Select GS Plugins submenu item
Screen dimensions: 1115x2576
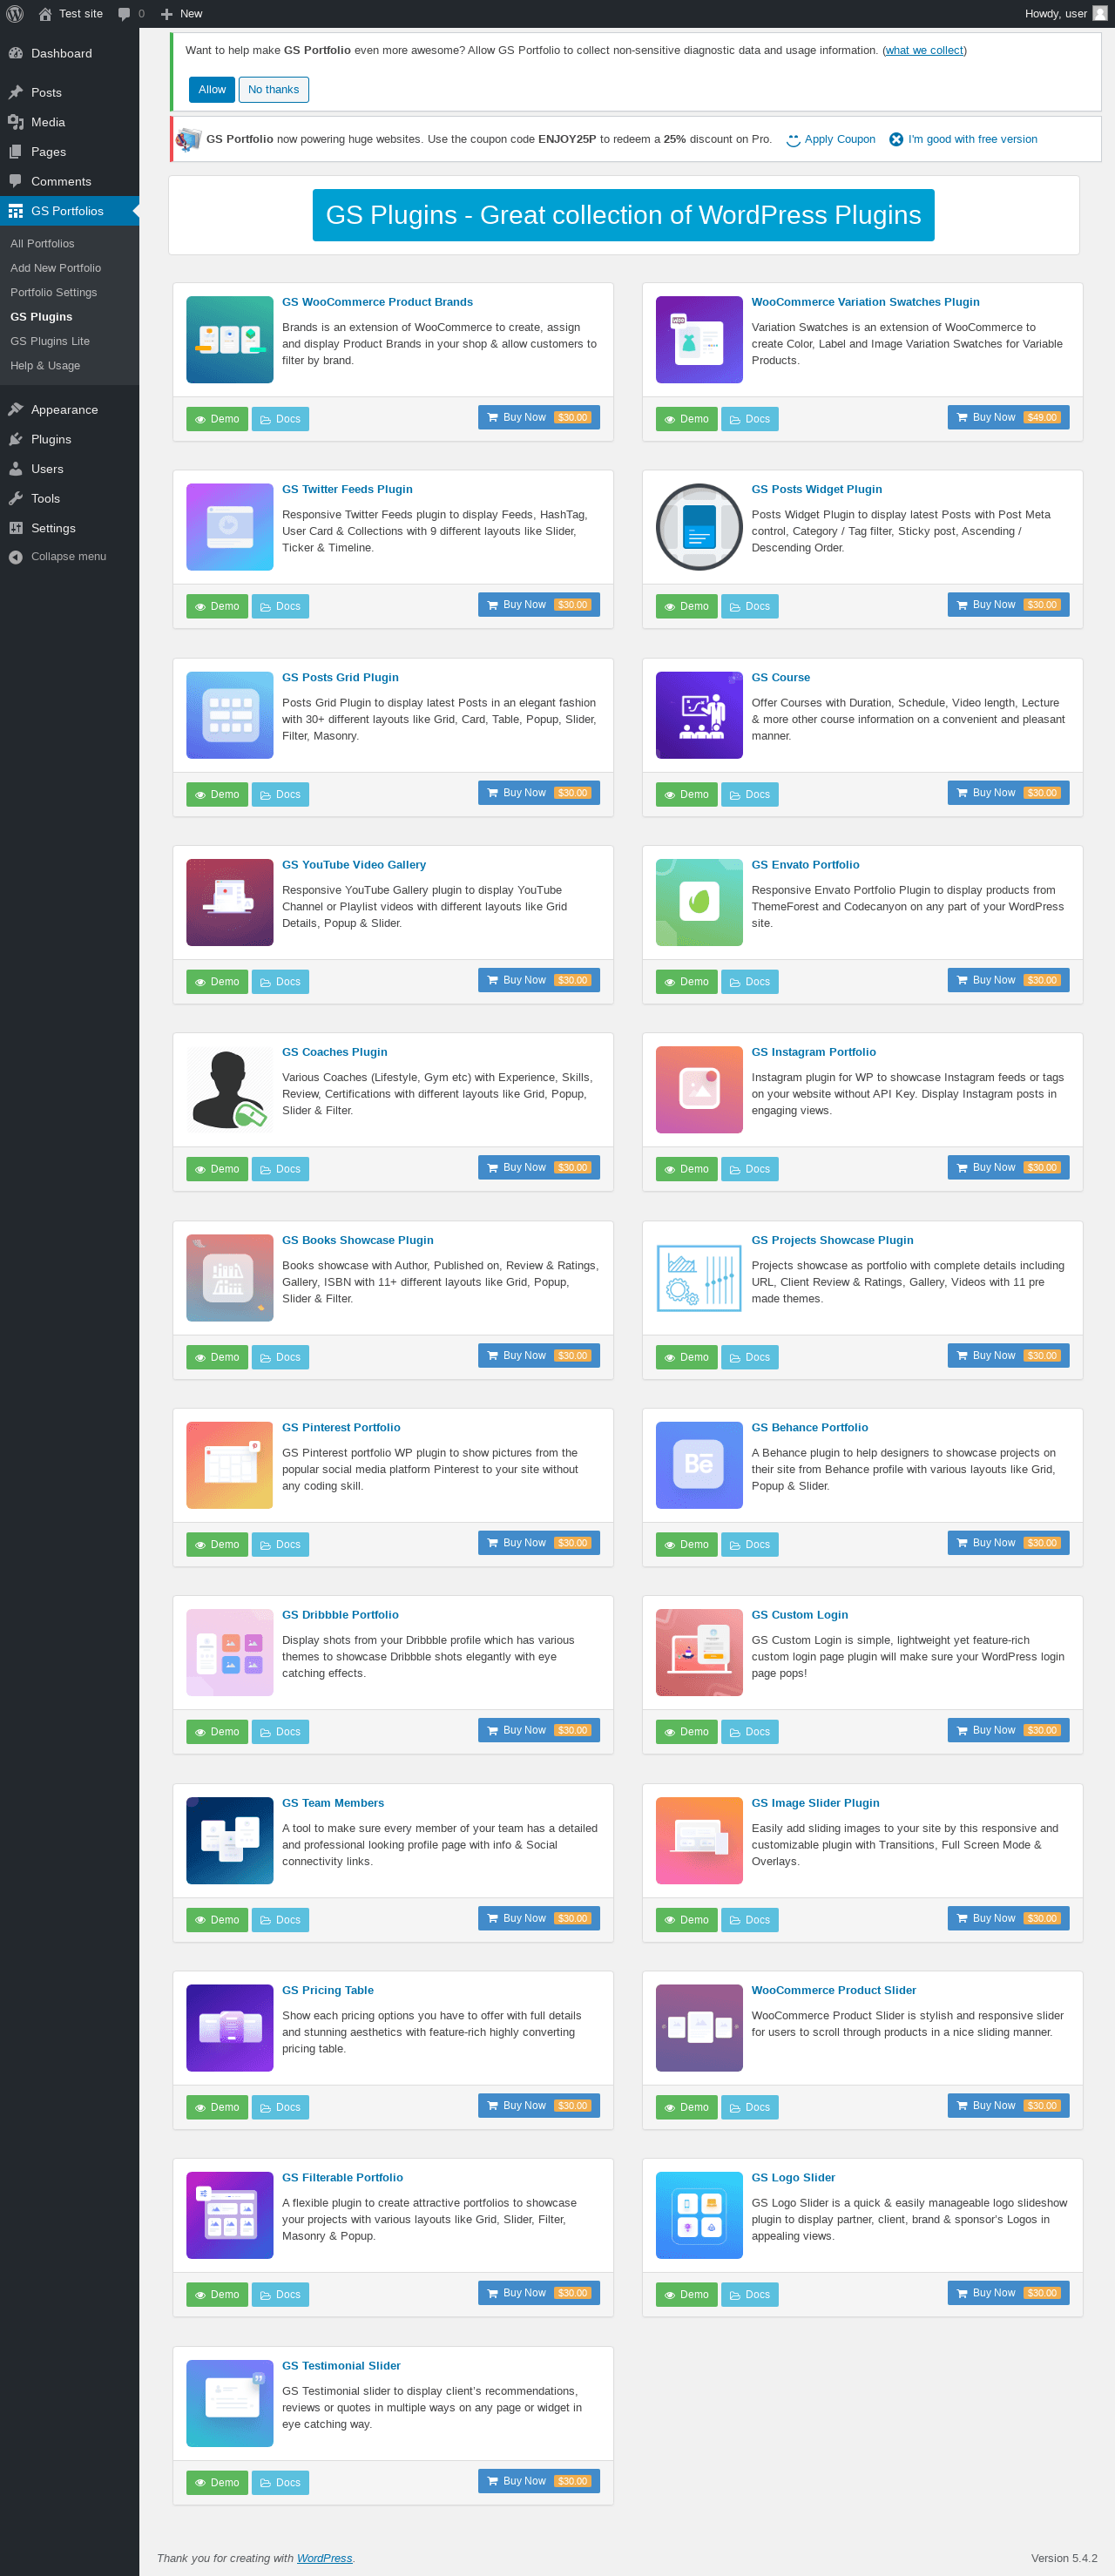click(x=41, y=317)
